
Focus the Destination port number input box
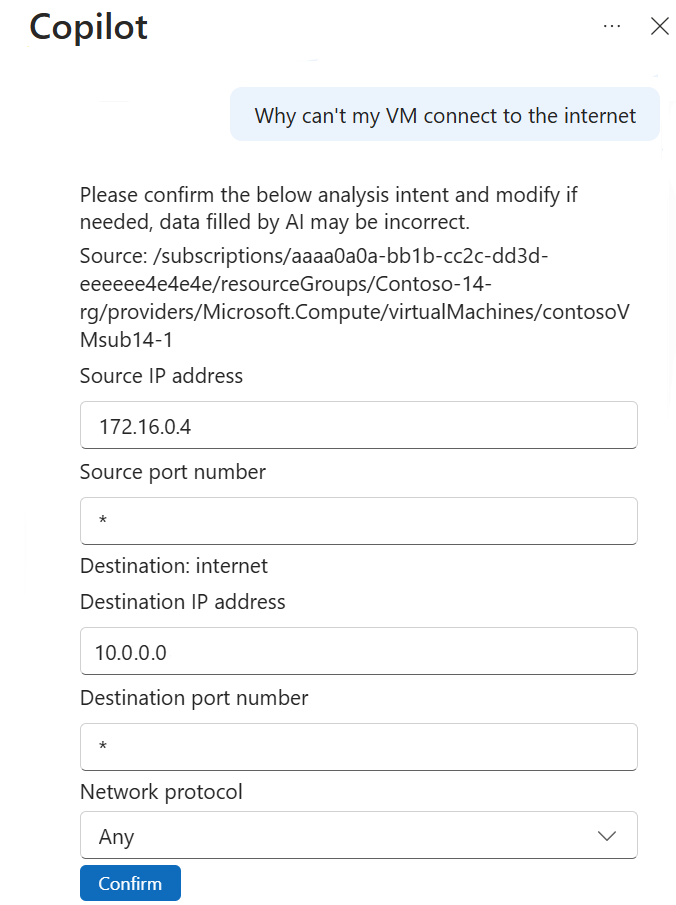pos(358,747)
